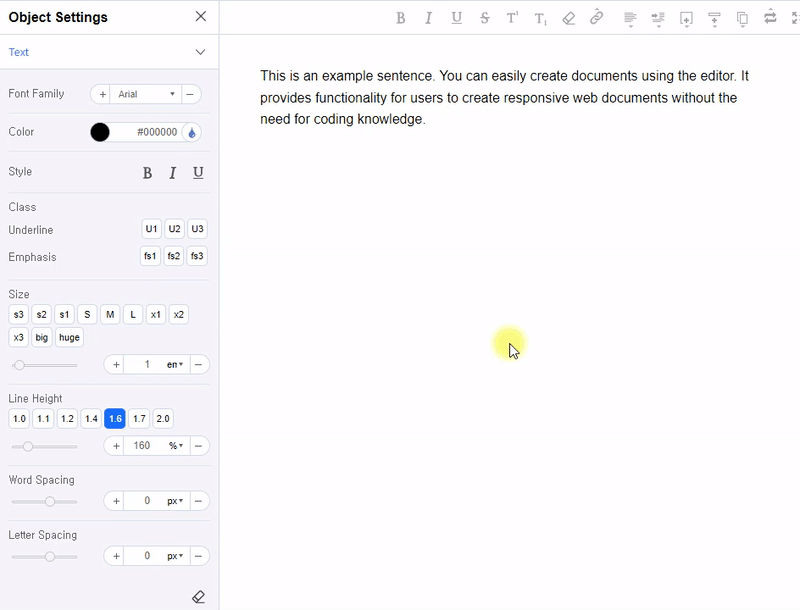Select line height 1.2

[x=67, y=419]
